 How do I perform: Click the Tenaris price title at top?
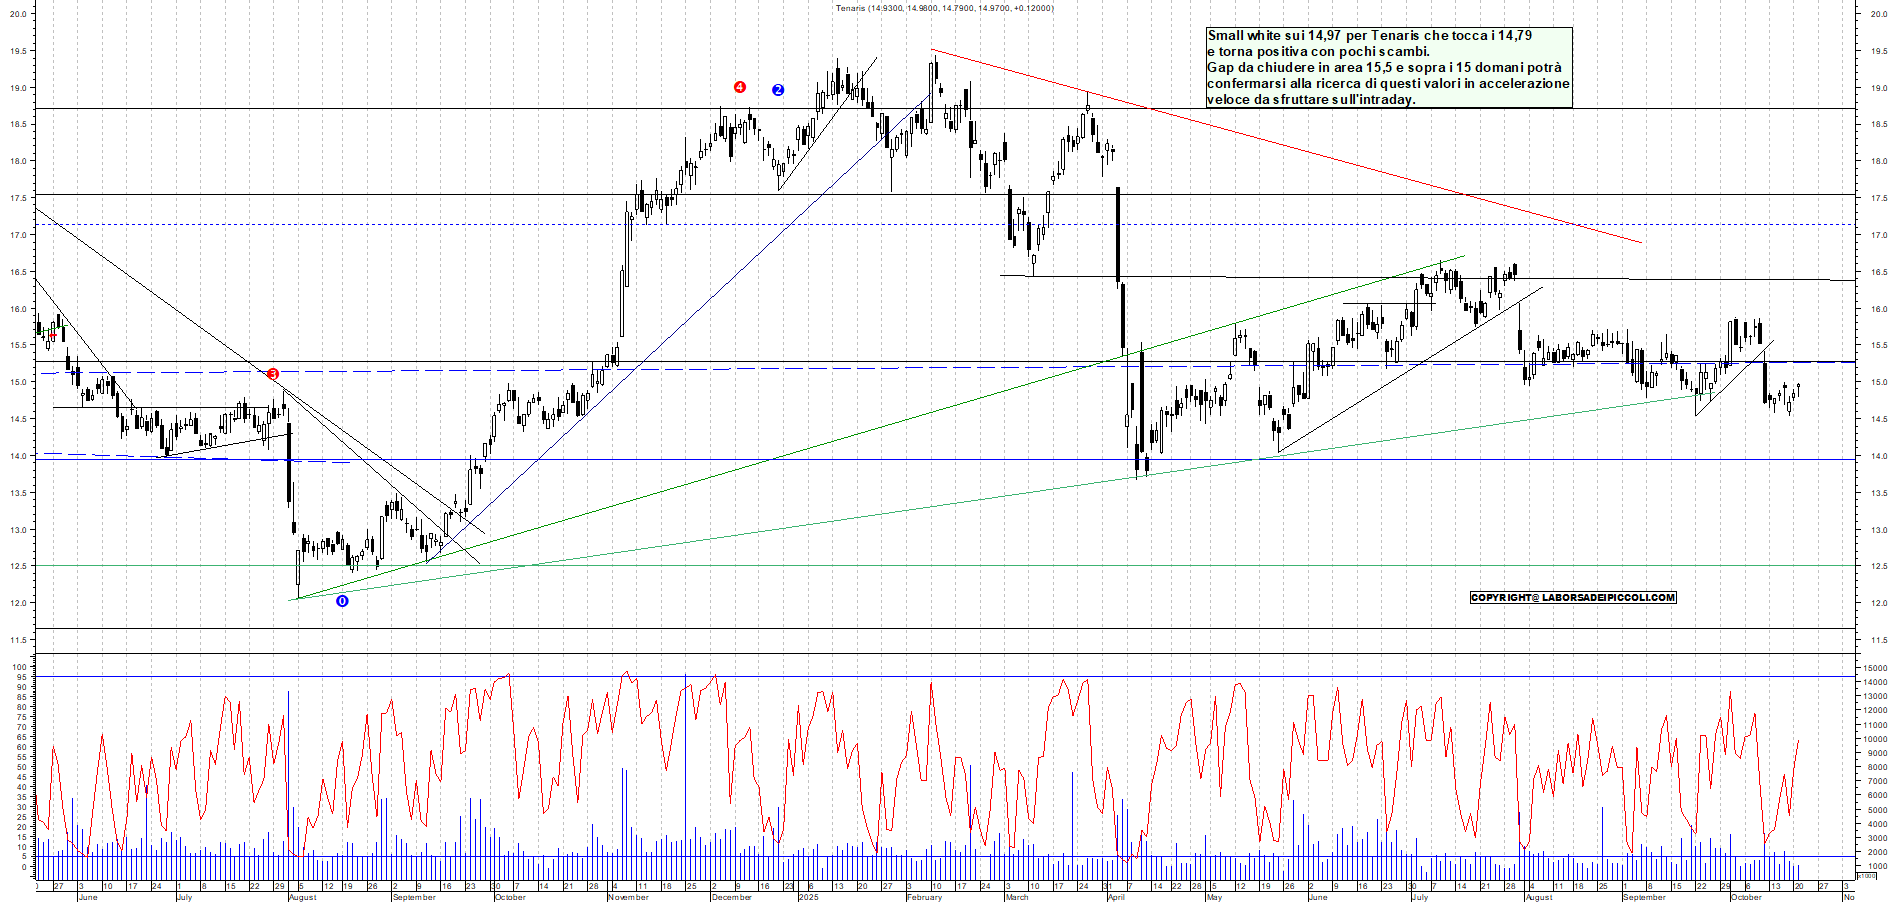pos(944,8)
